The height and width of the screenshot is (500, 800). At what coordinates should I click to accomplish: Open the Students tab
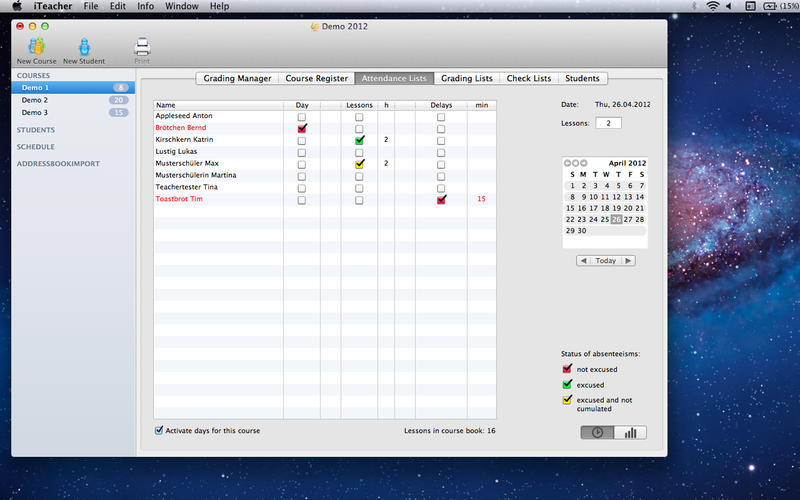tap(582, 78)
